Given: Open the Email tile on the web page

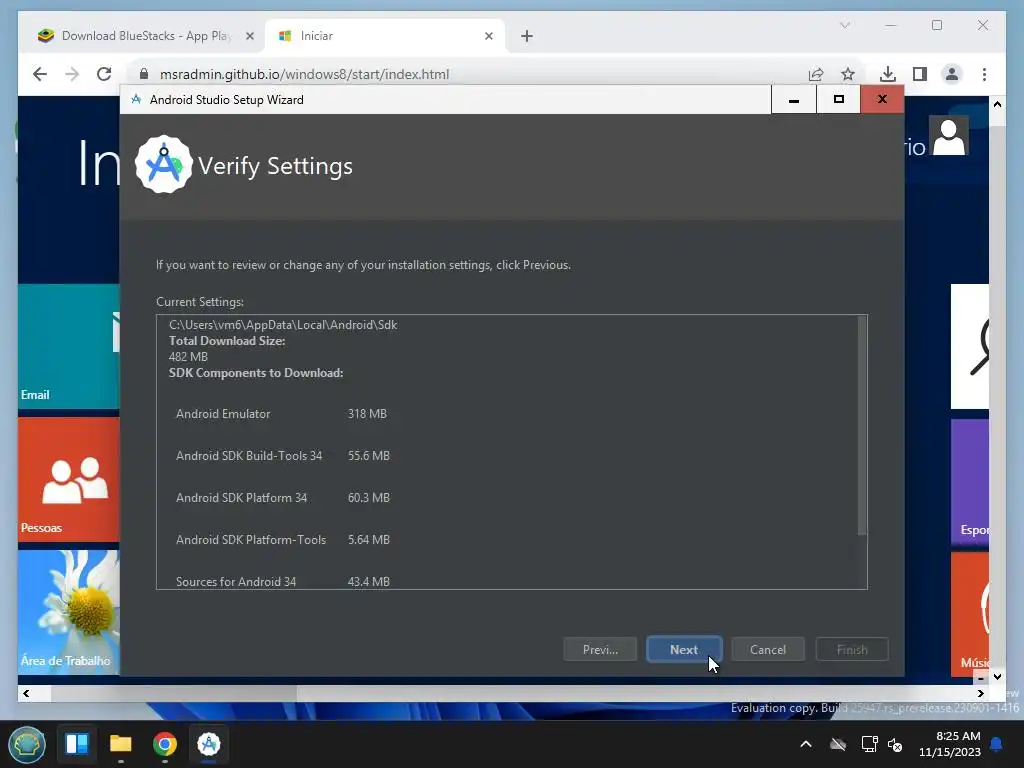Looking at the screenshot, I should point(69,345).
